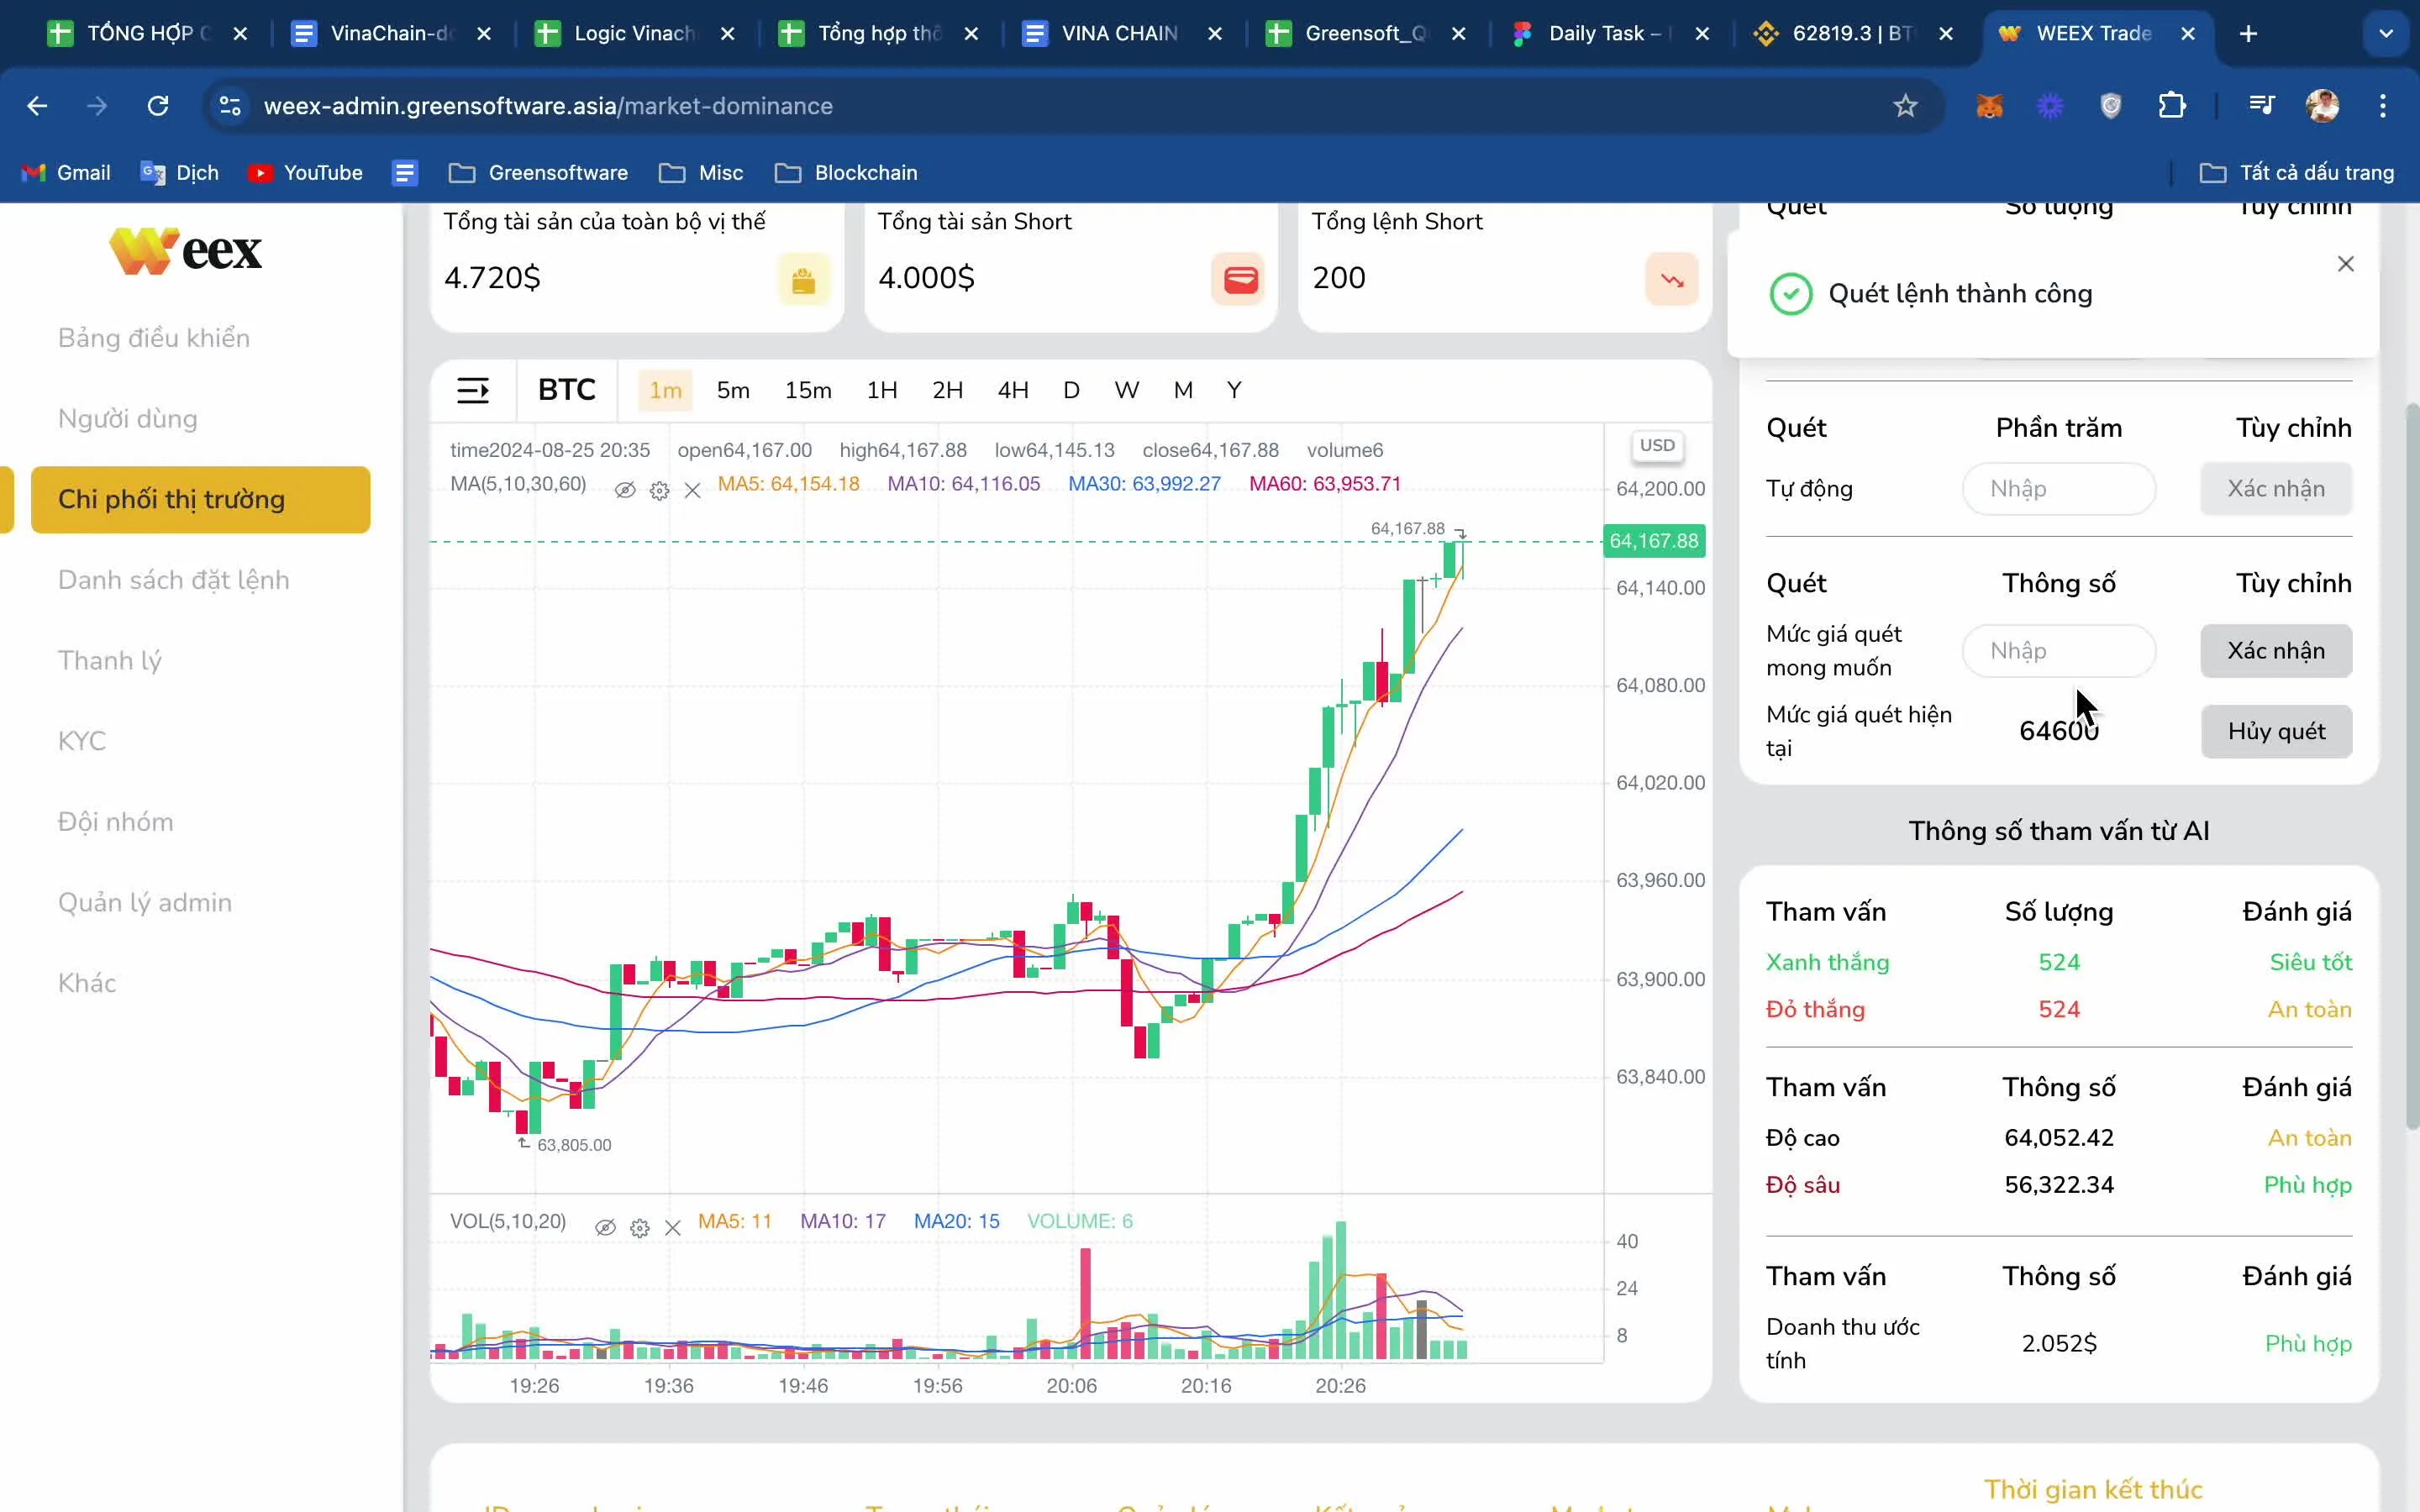2420x1512 pixels.
Task: Remove the VOL indicator with X icon
Action: click(x=673, y=1227)
